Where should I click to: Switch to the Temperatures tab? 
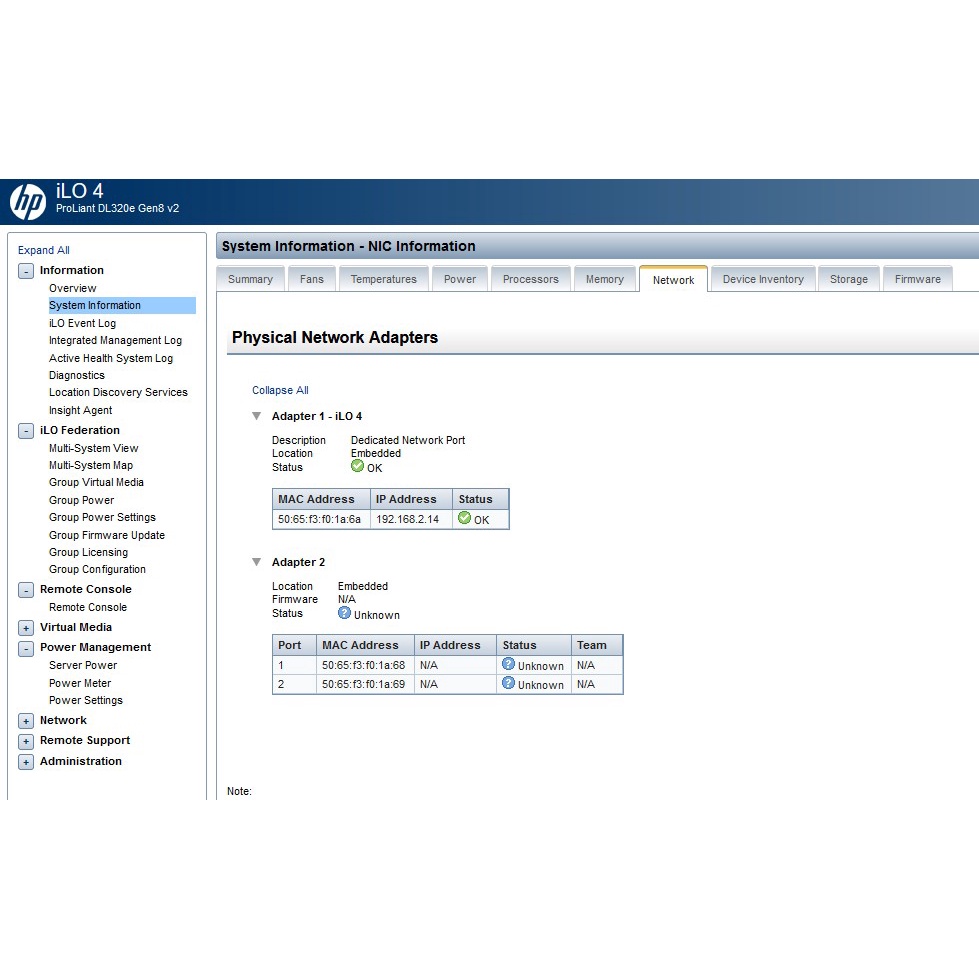coord(383,279)
